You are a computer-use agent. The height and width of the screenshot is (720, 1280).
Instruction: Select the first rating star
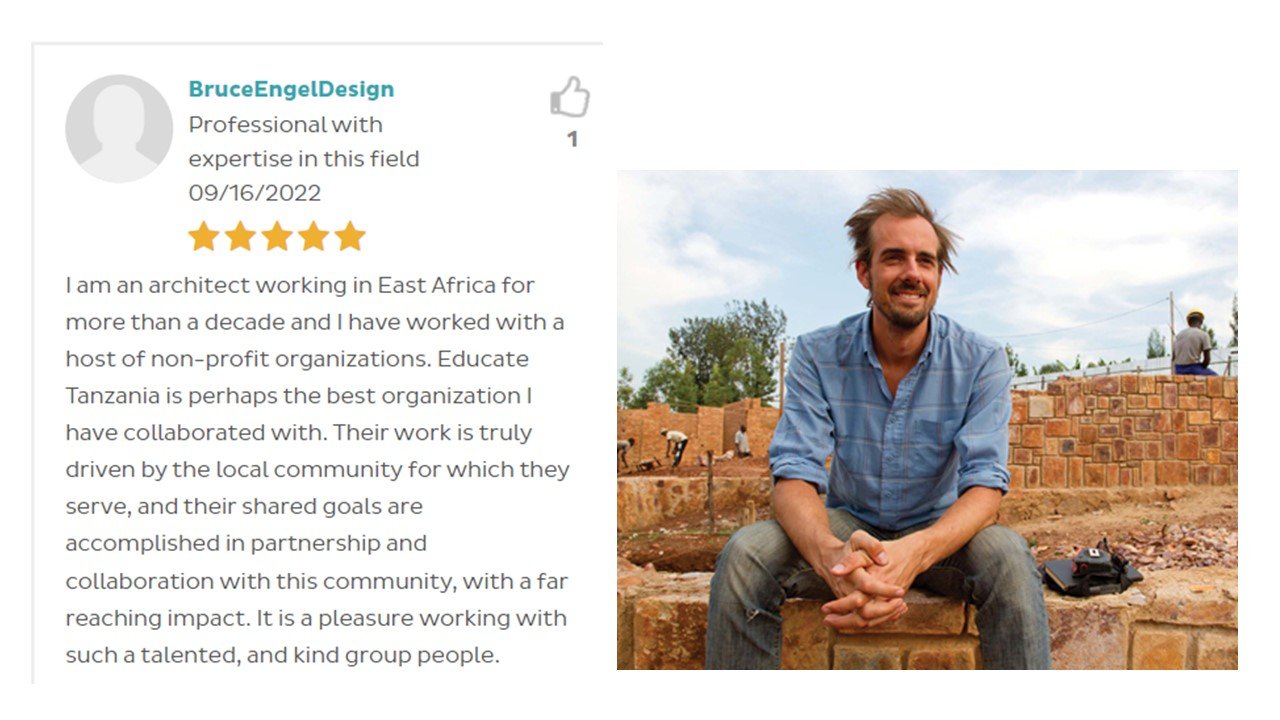coord(204,237)
